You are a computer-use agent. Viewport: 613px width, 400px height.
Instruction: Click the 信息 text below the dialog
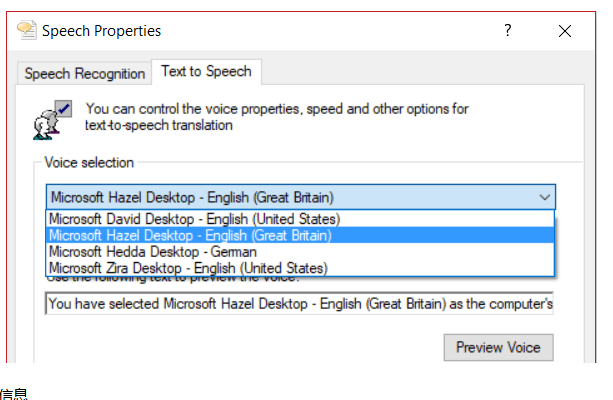[14, 393]
